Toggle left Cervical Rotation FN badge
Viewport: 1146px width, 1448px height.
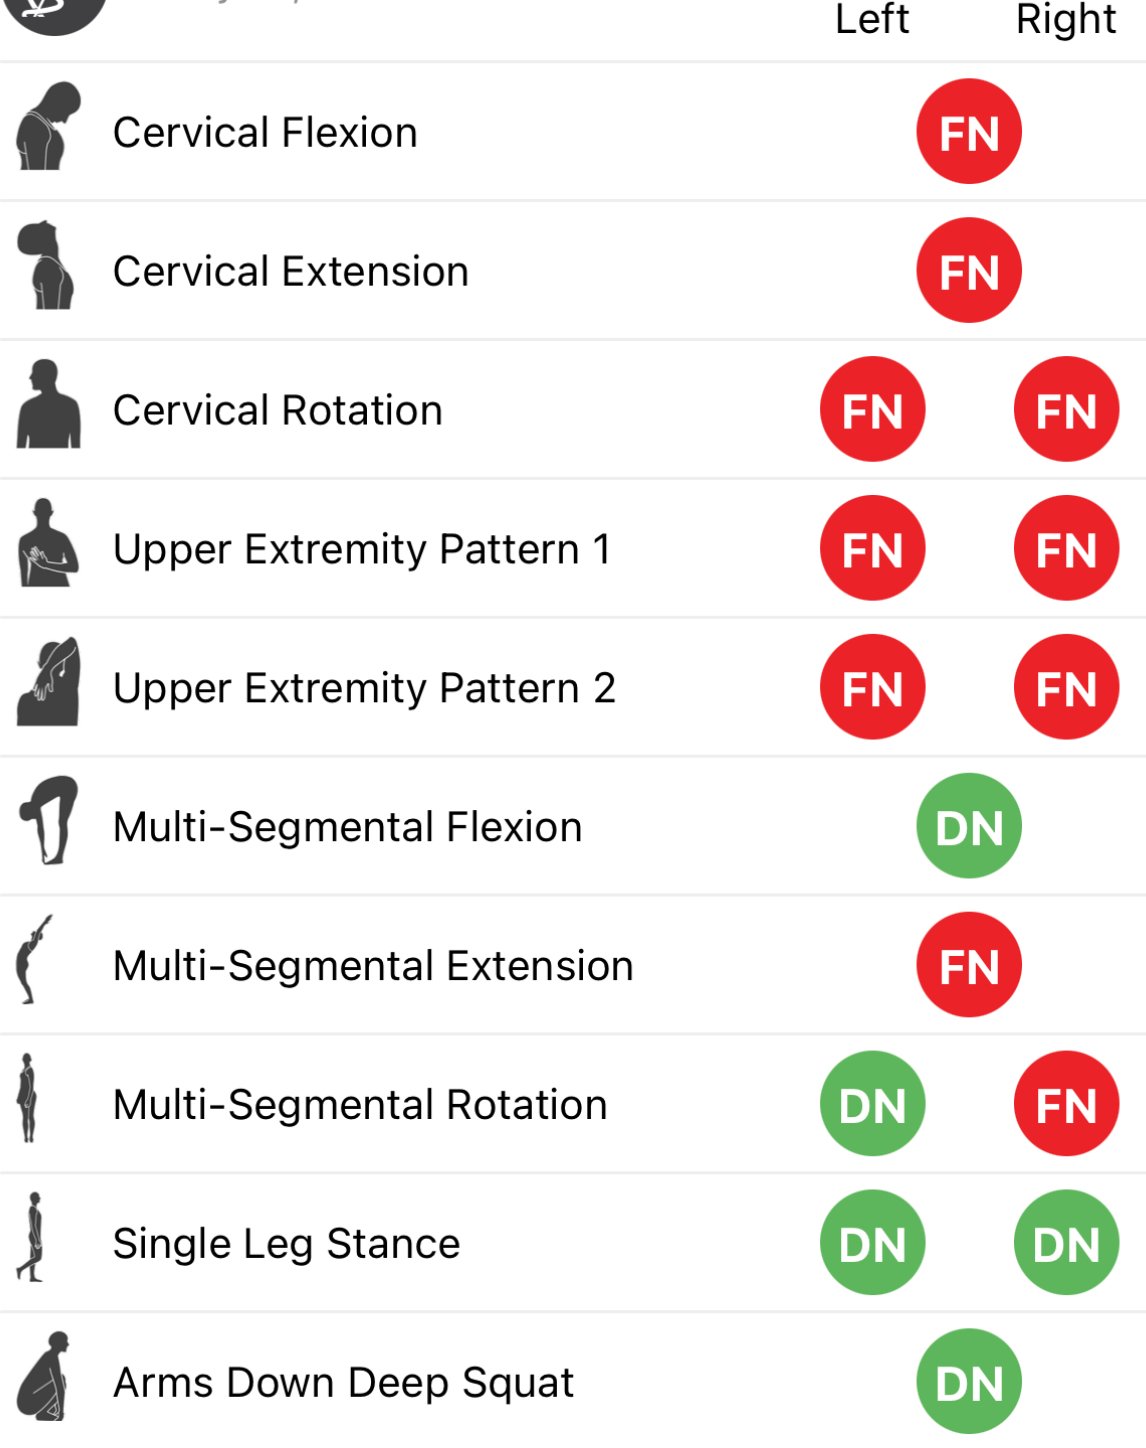point(873,409)
